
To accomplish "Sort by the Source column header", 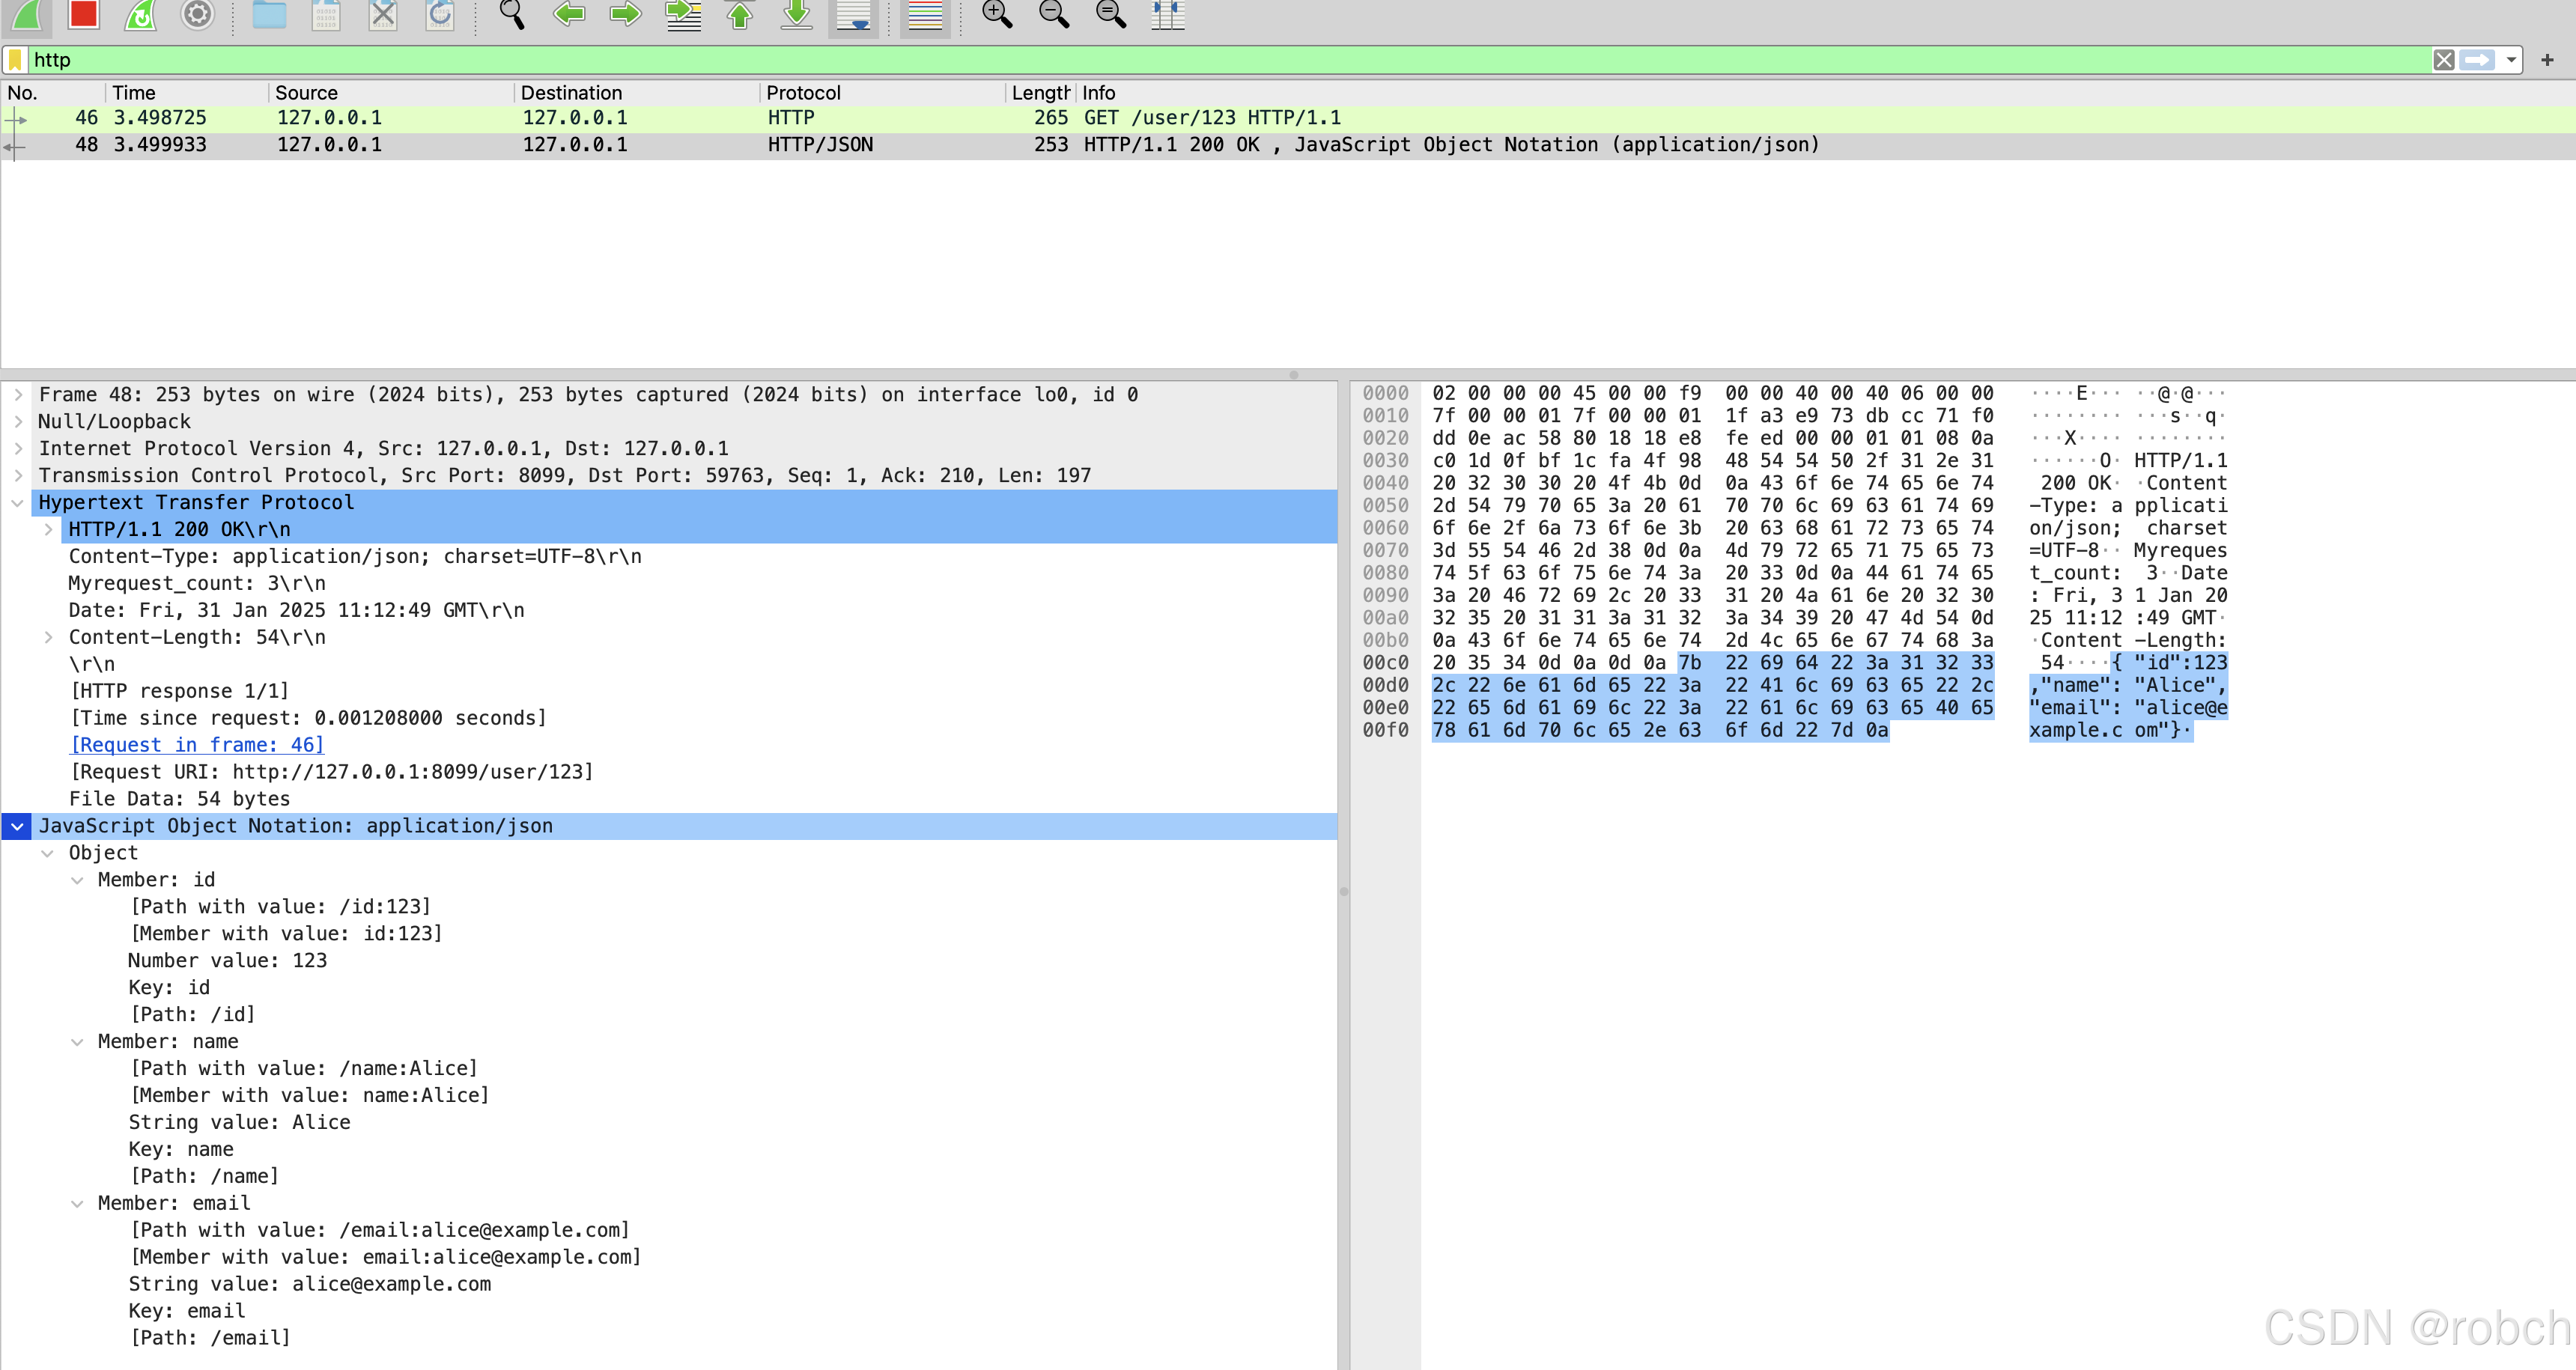I will 391,93.
